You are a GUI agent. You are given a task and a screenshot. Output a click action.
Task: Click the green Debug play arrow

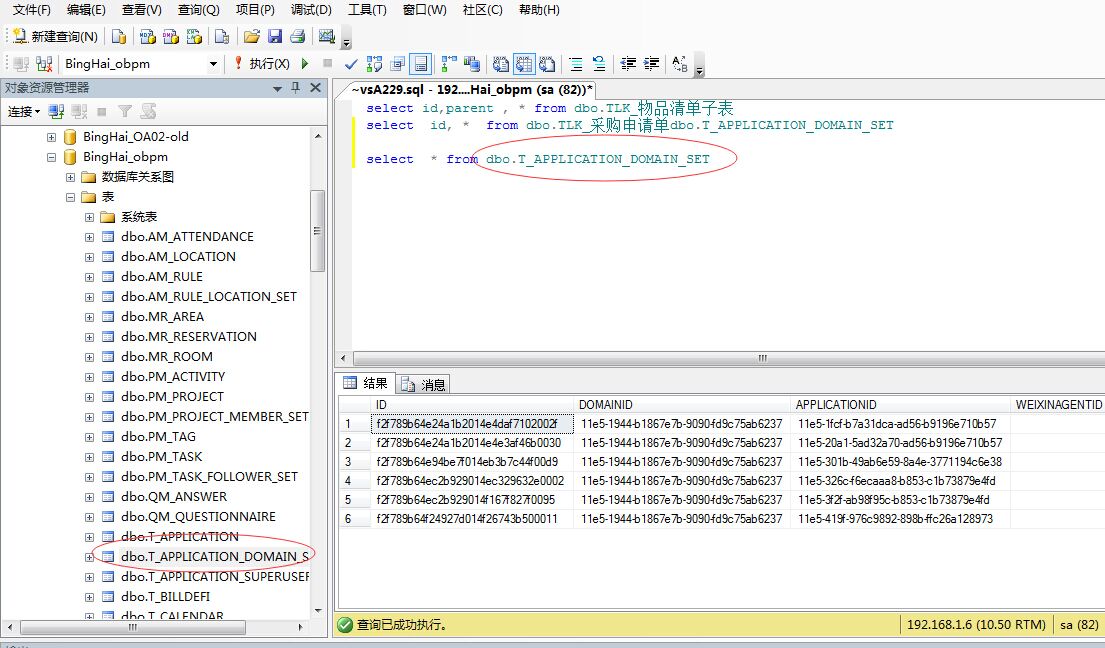point(304,64)
